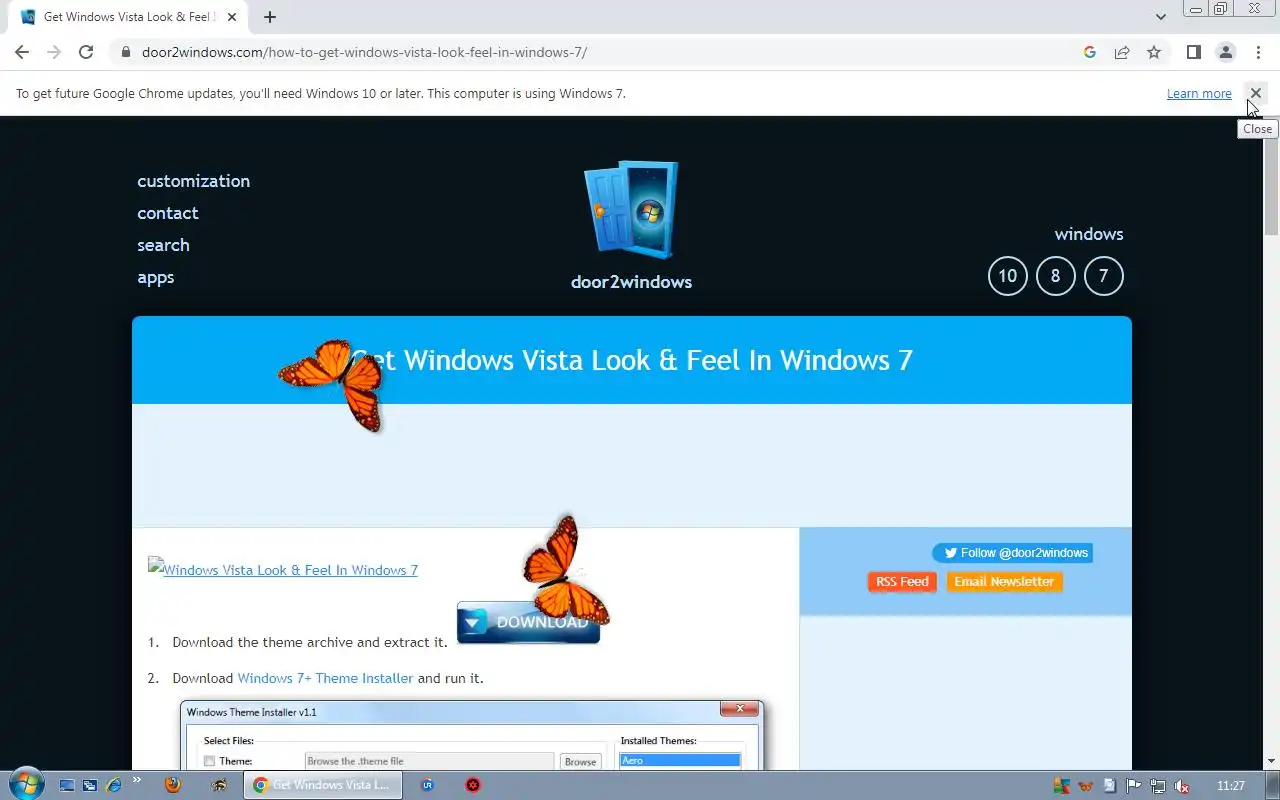Click the address bar URL field
Viewport: 1280px width, 800px height.
(x=600, y=52)
